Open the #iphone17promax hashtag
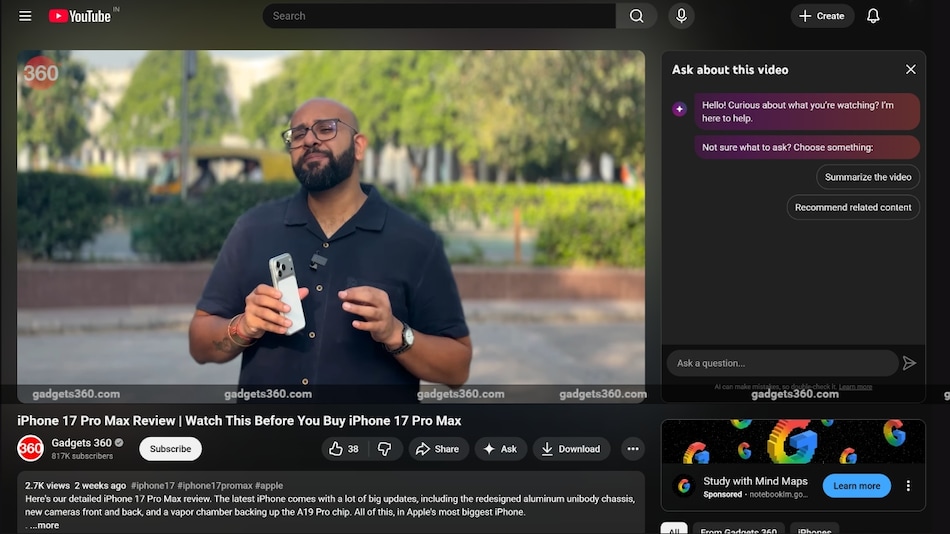Viewport: 950px width, 534px height. coord(214,486)
